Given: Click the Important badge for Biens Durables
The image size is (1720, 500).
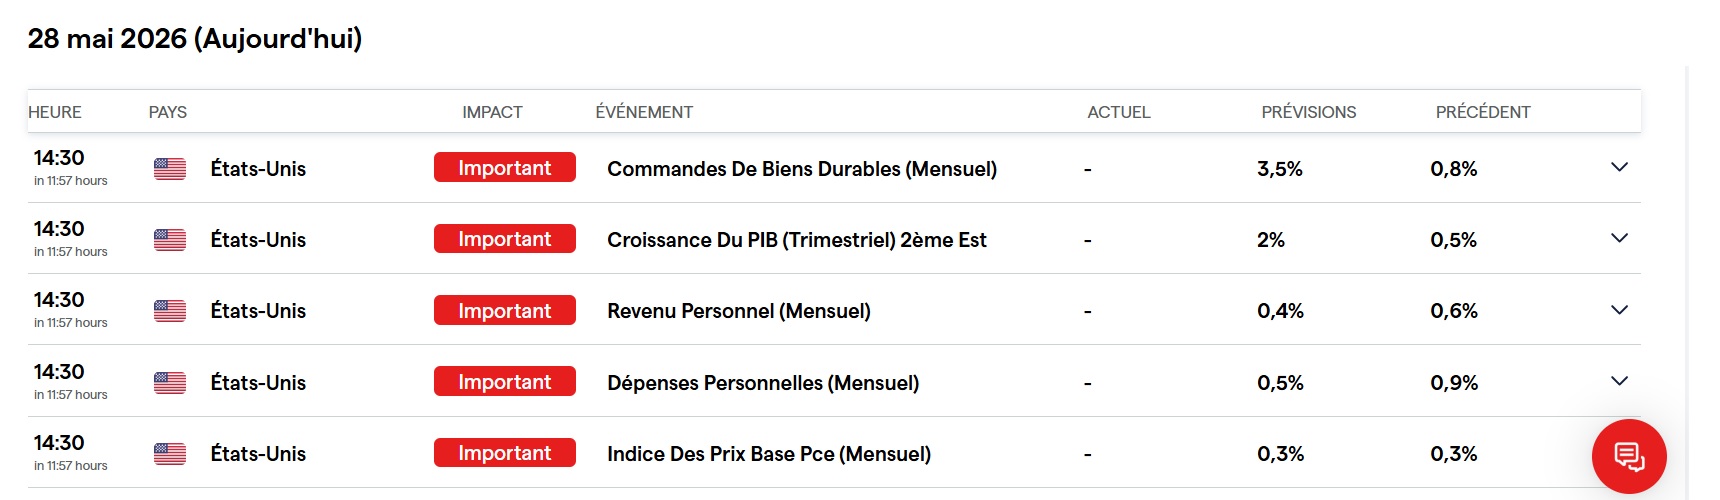Looking at the screenshot, I should pos(505,167).
